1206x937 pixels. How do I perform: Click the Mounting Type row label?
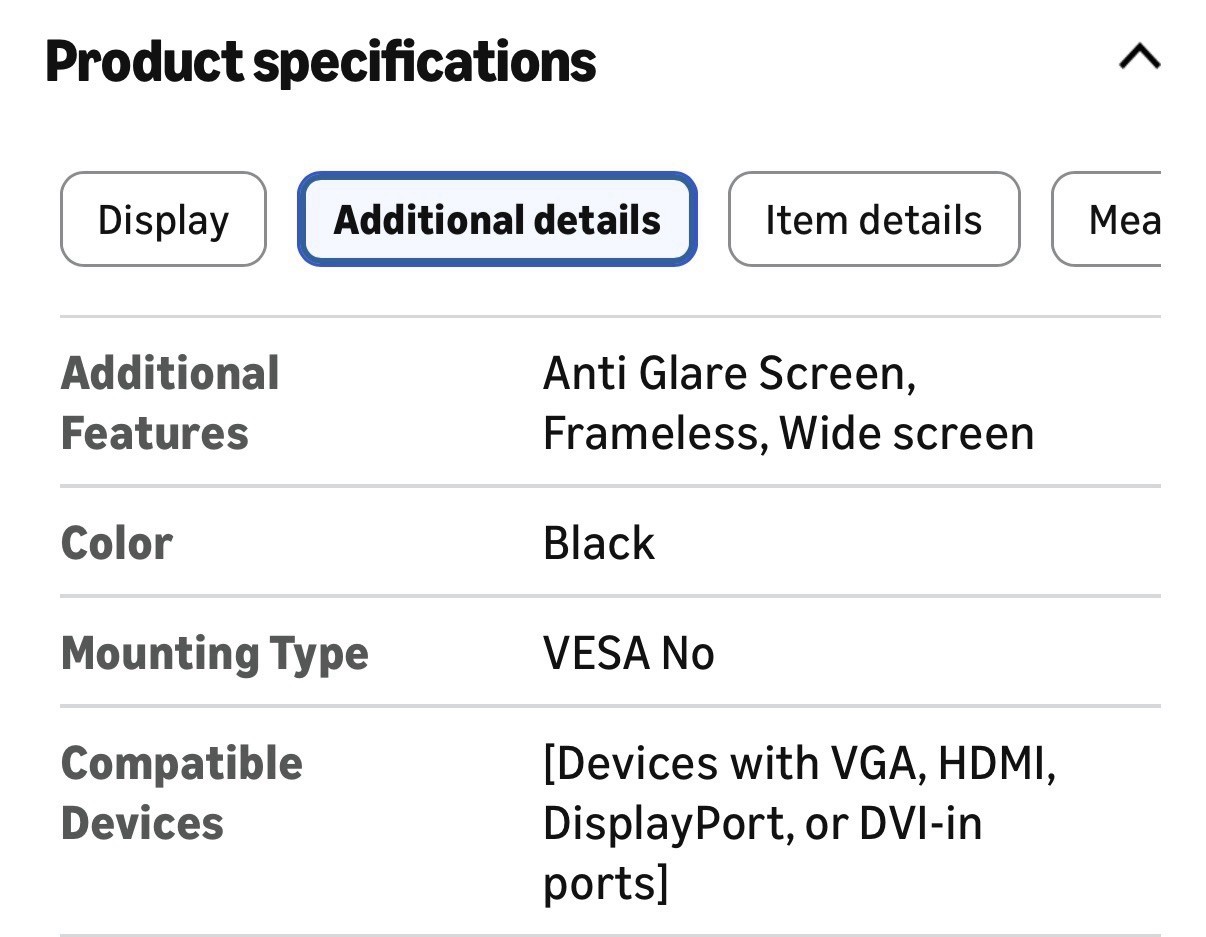[215, 654]
